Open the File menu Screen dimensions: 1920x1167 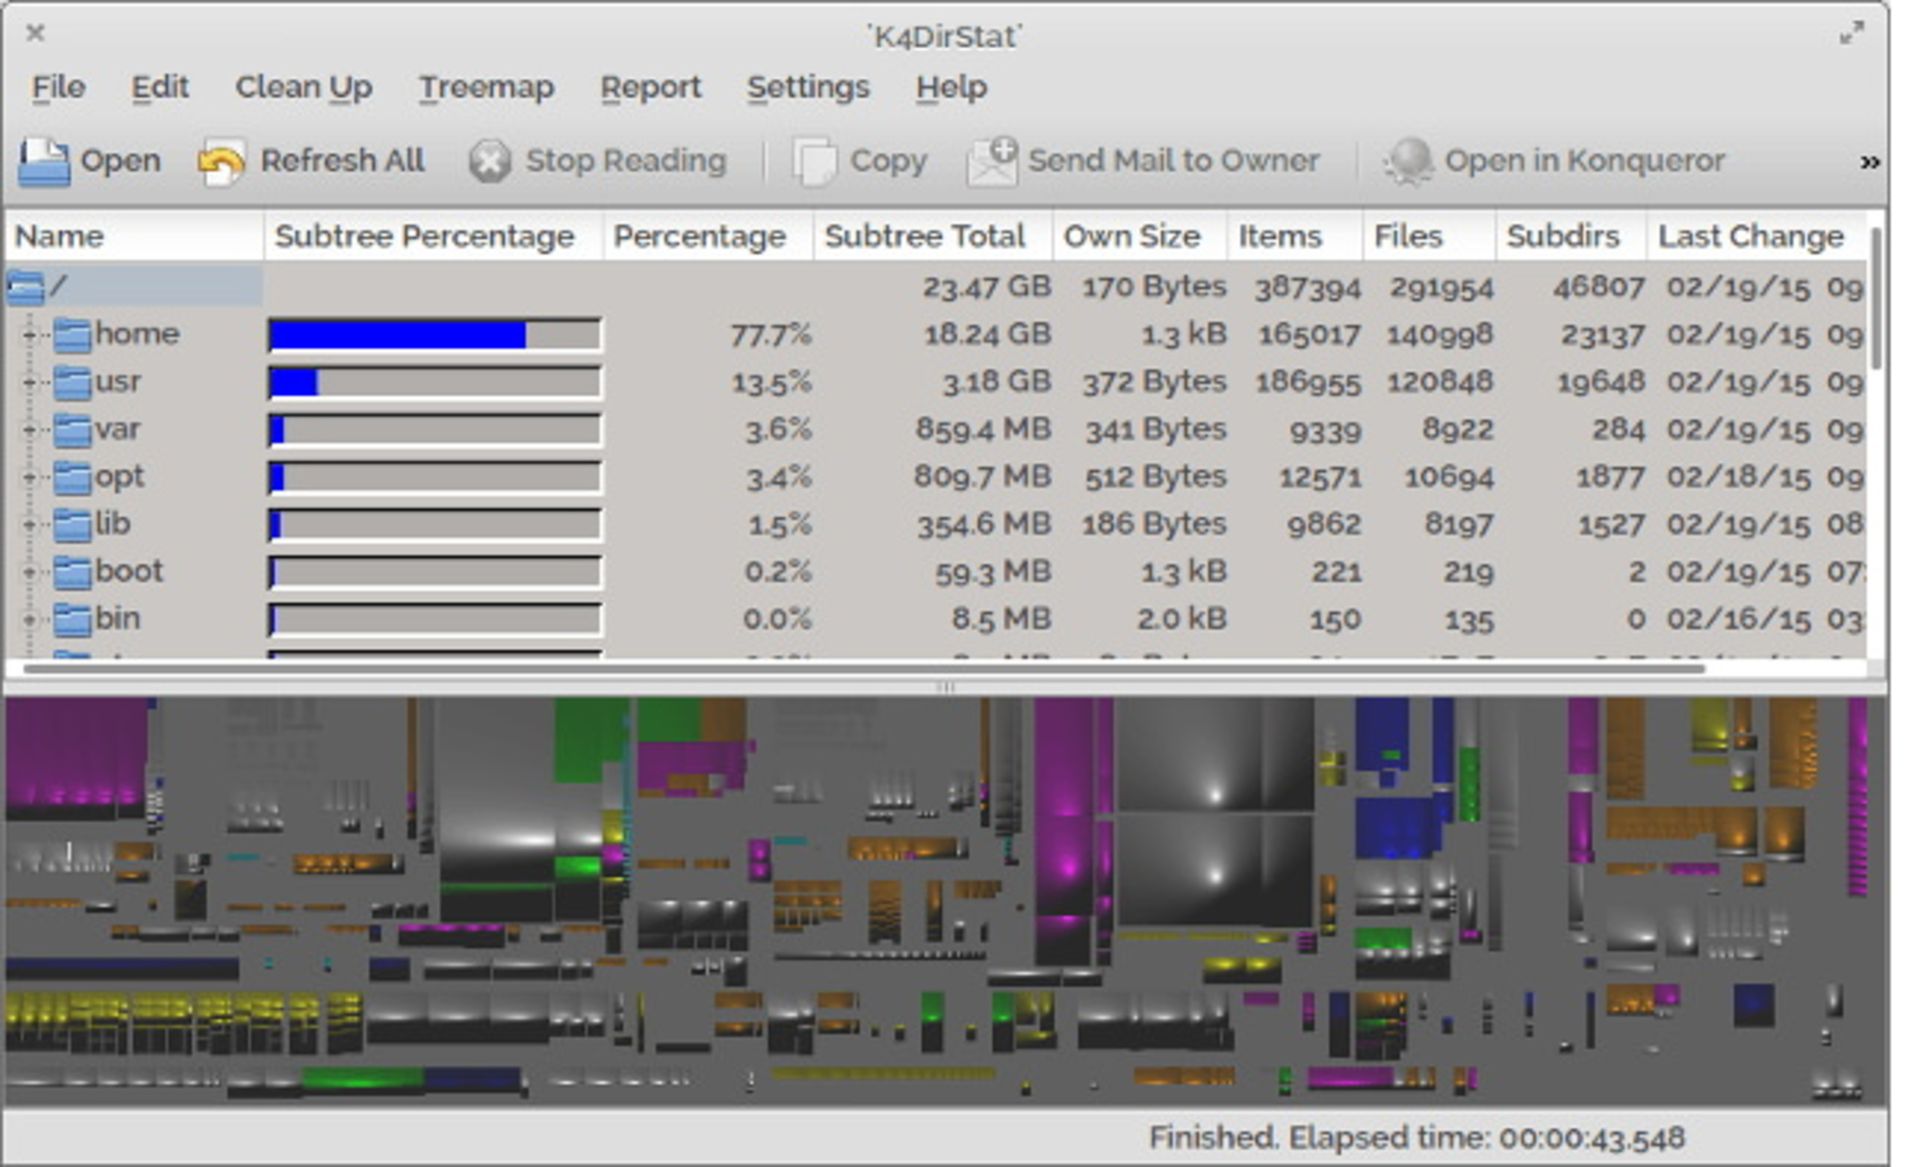pyautogui.click(x=58, y=88)
